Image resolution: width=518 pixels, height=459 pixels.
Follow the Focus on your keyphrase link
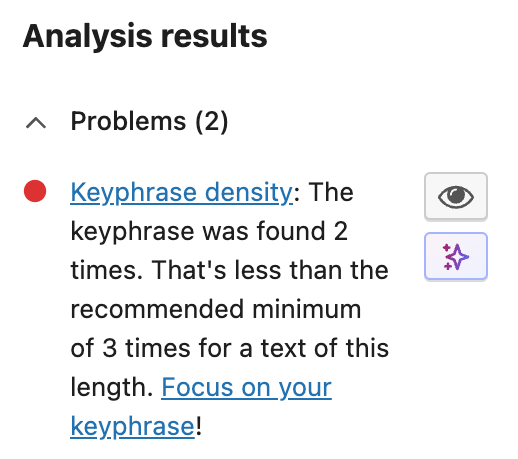pyautogui.click(x=201, y=407)
